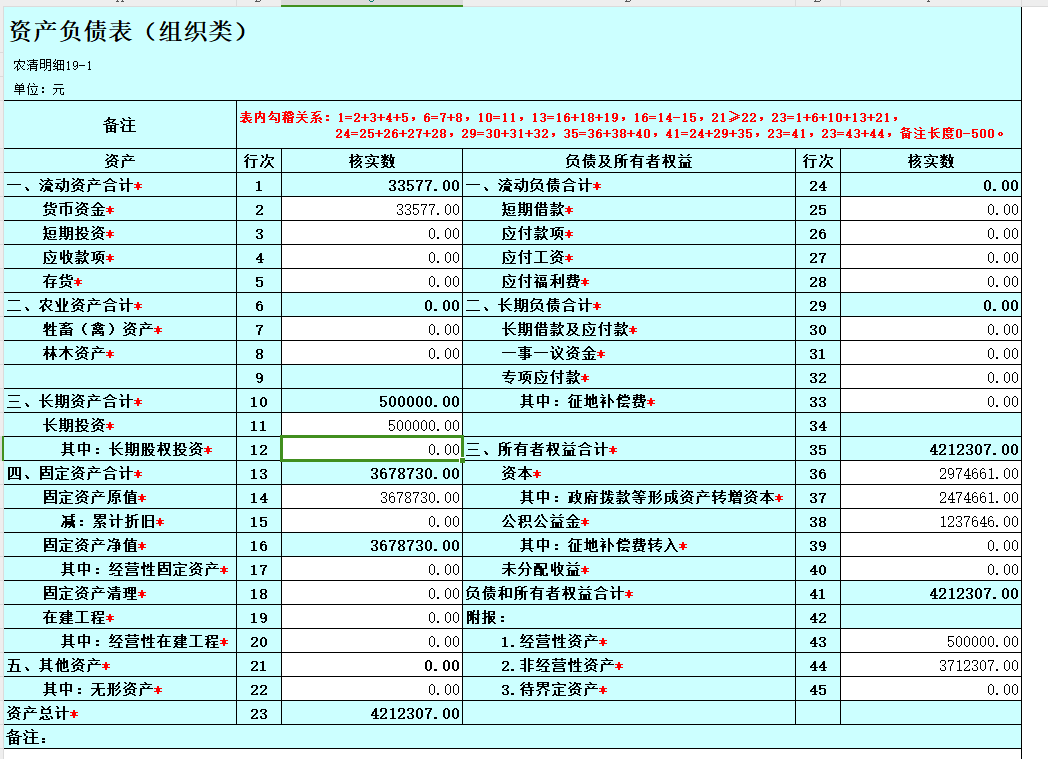Click the 4212307.00 value in row 35
1048x759 pixels.
930,450
